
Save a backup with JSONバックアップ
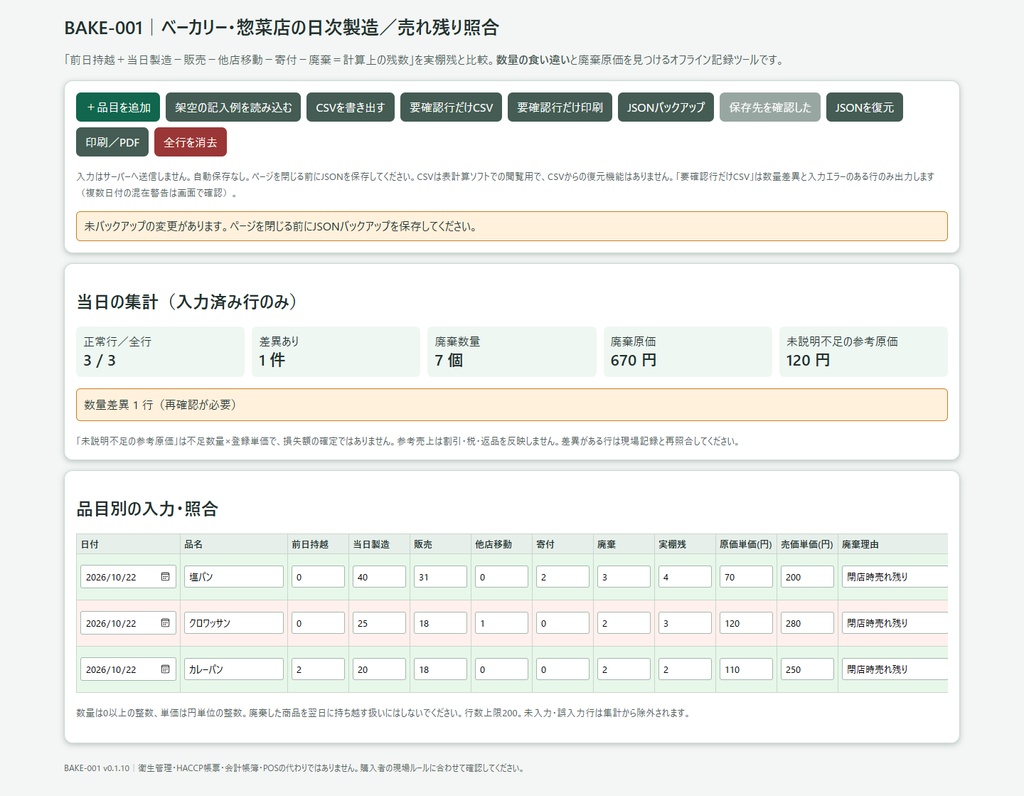[666, 107]
